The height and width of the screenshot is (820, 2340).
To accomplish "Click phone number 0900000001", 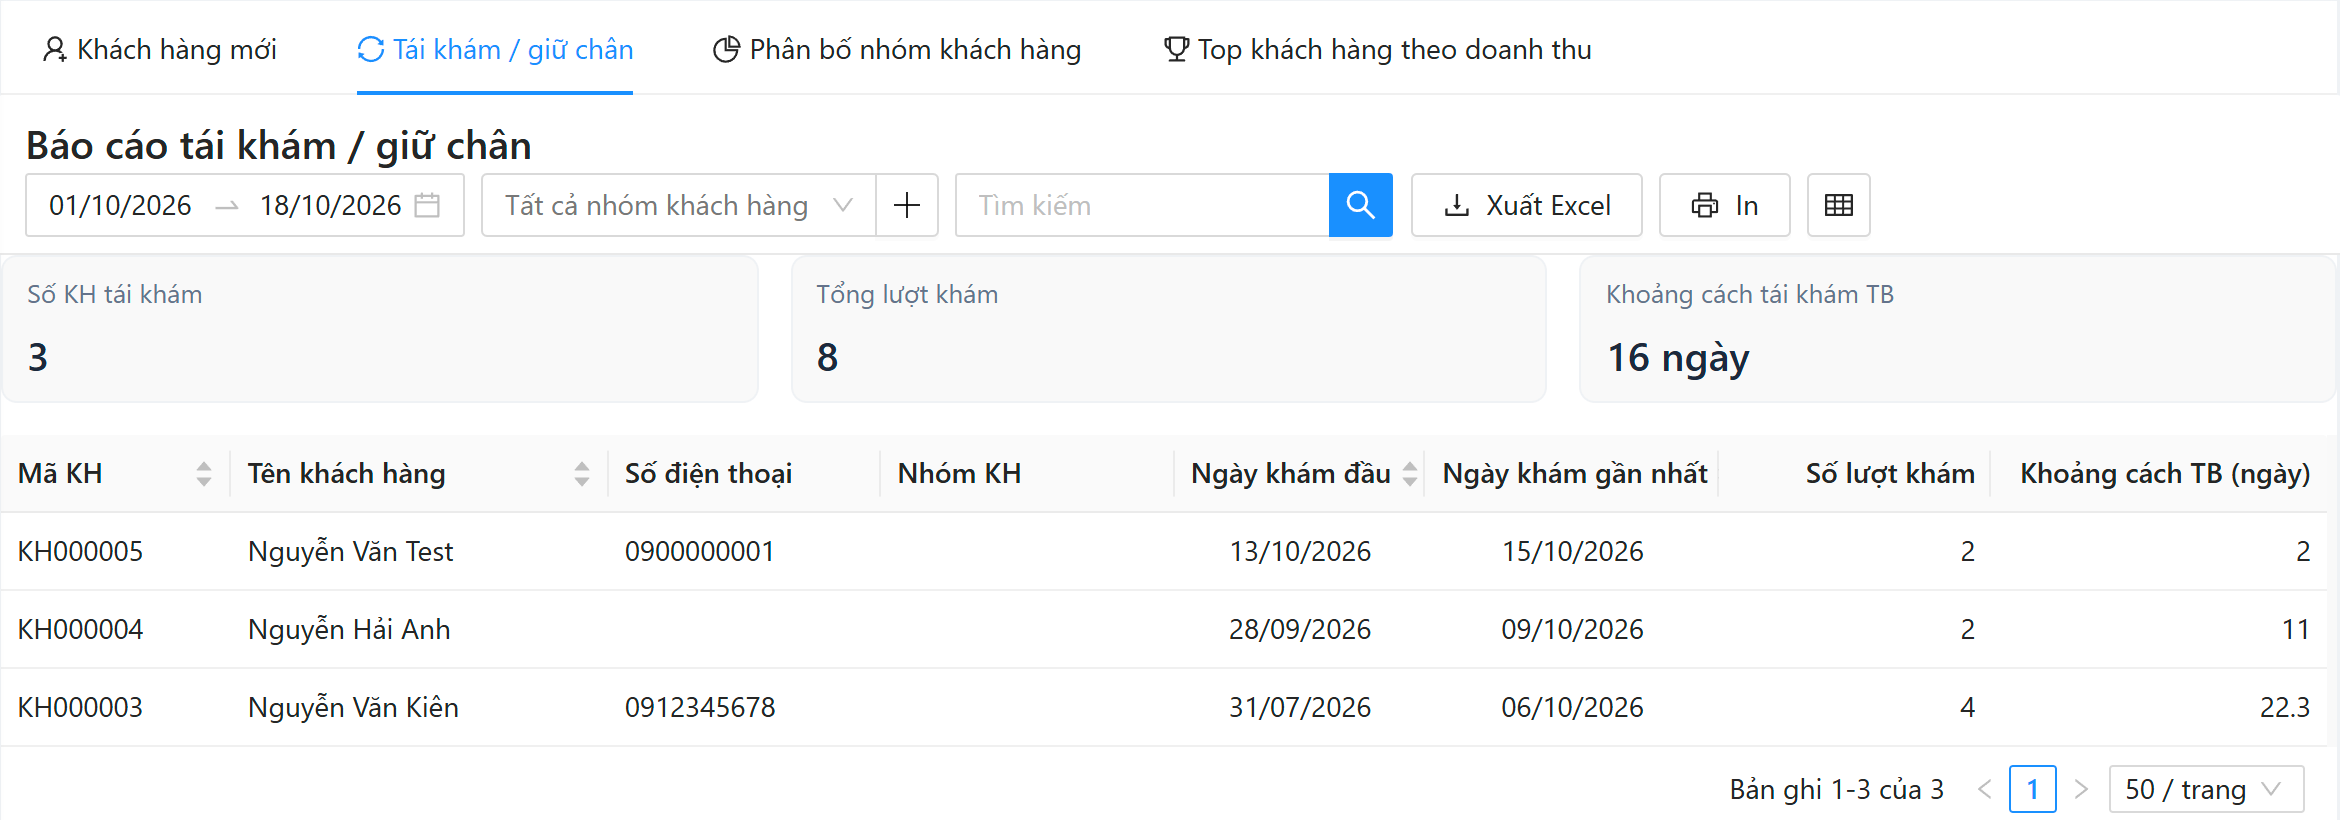I will pyautogui.click(x=700, y=551).
